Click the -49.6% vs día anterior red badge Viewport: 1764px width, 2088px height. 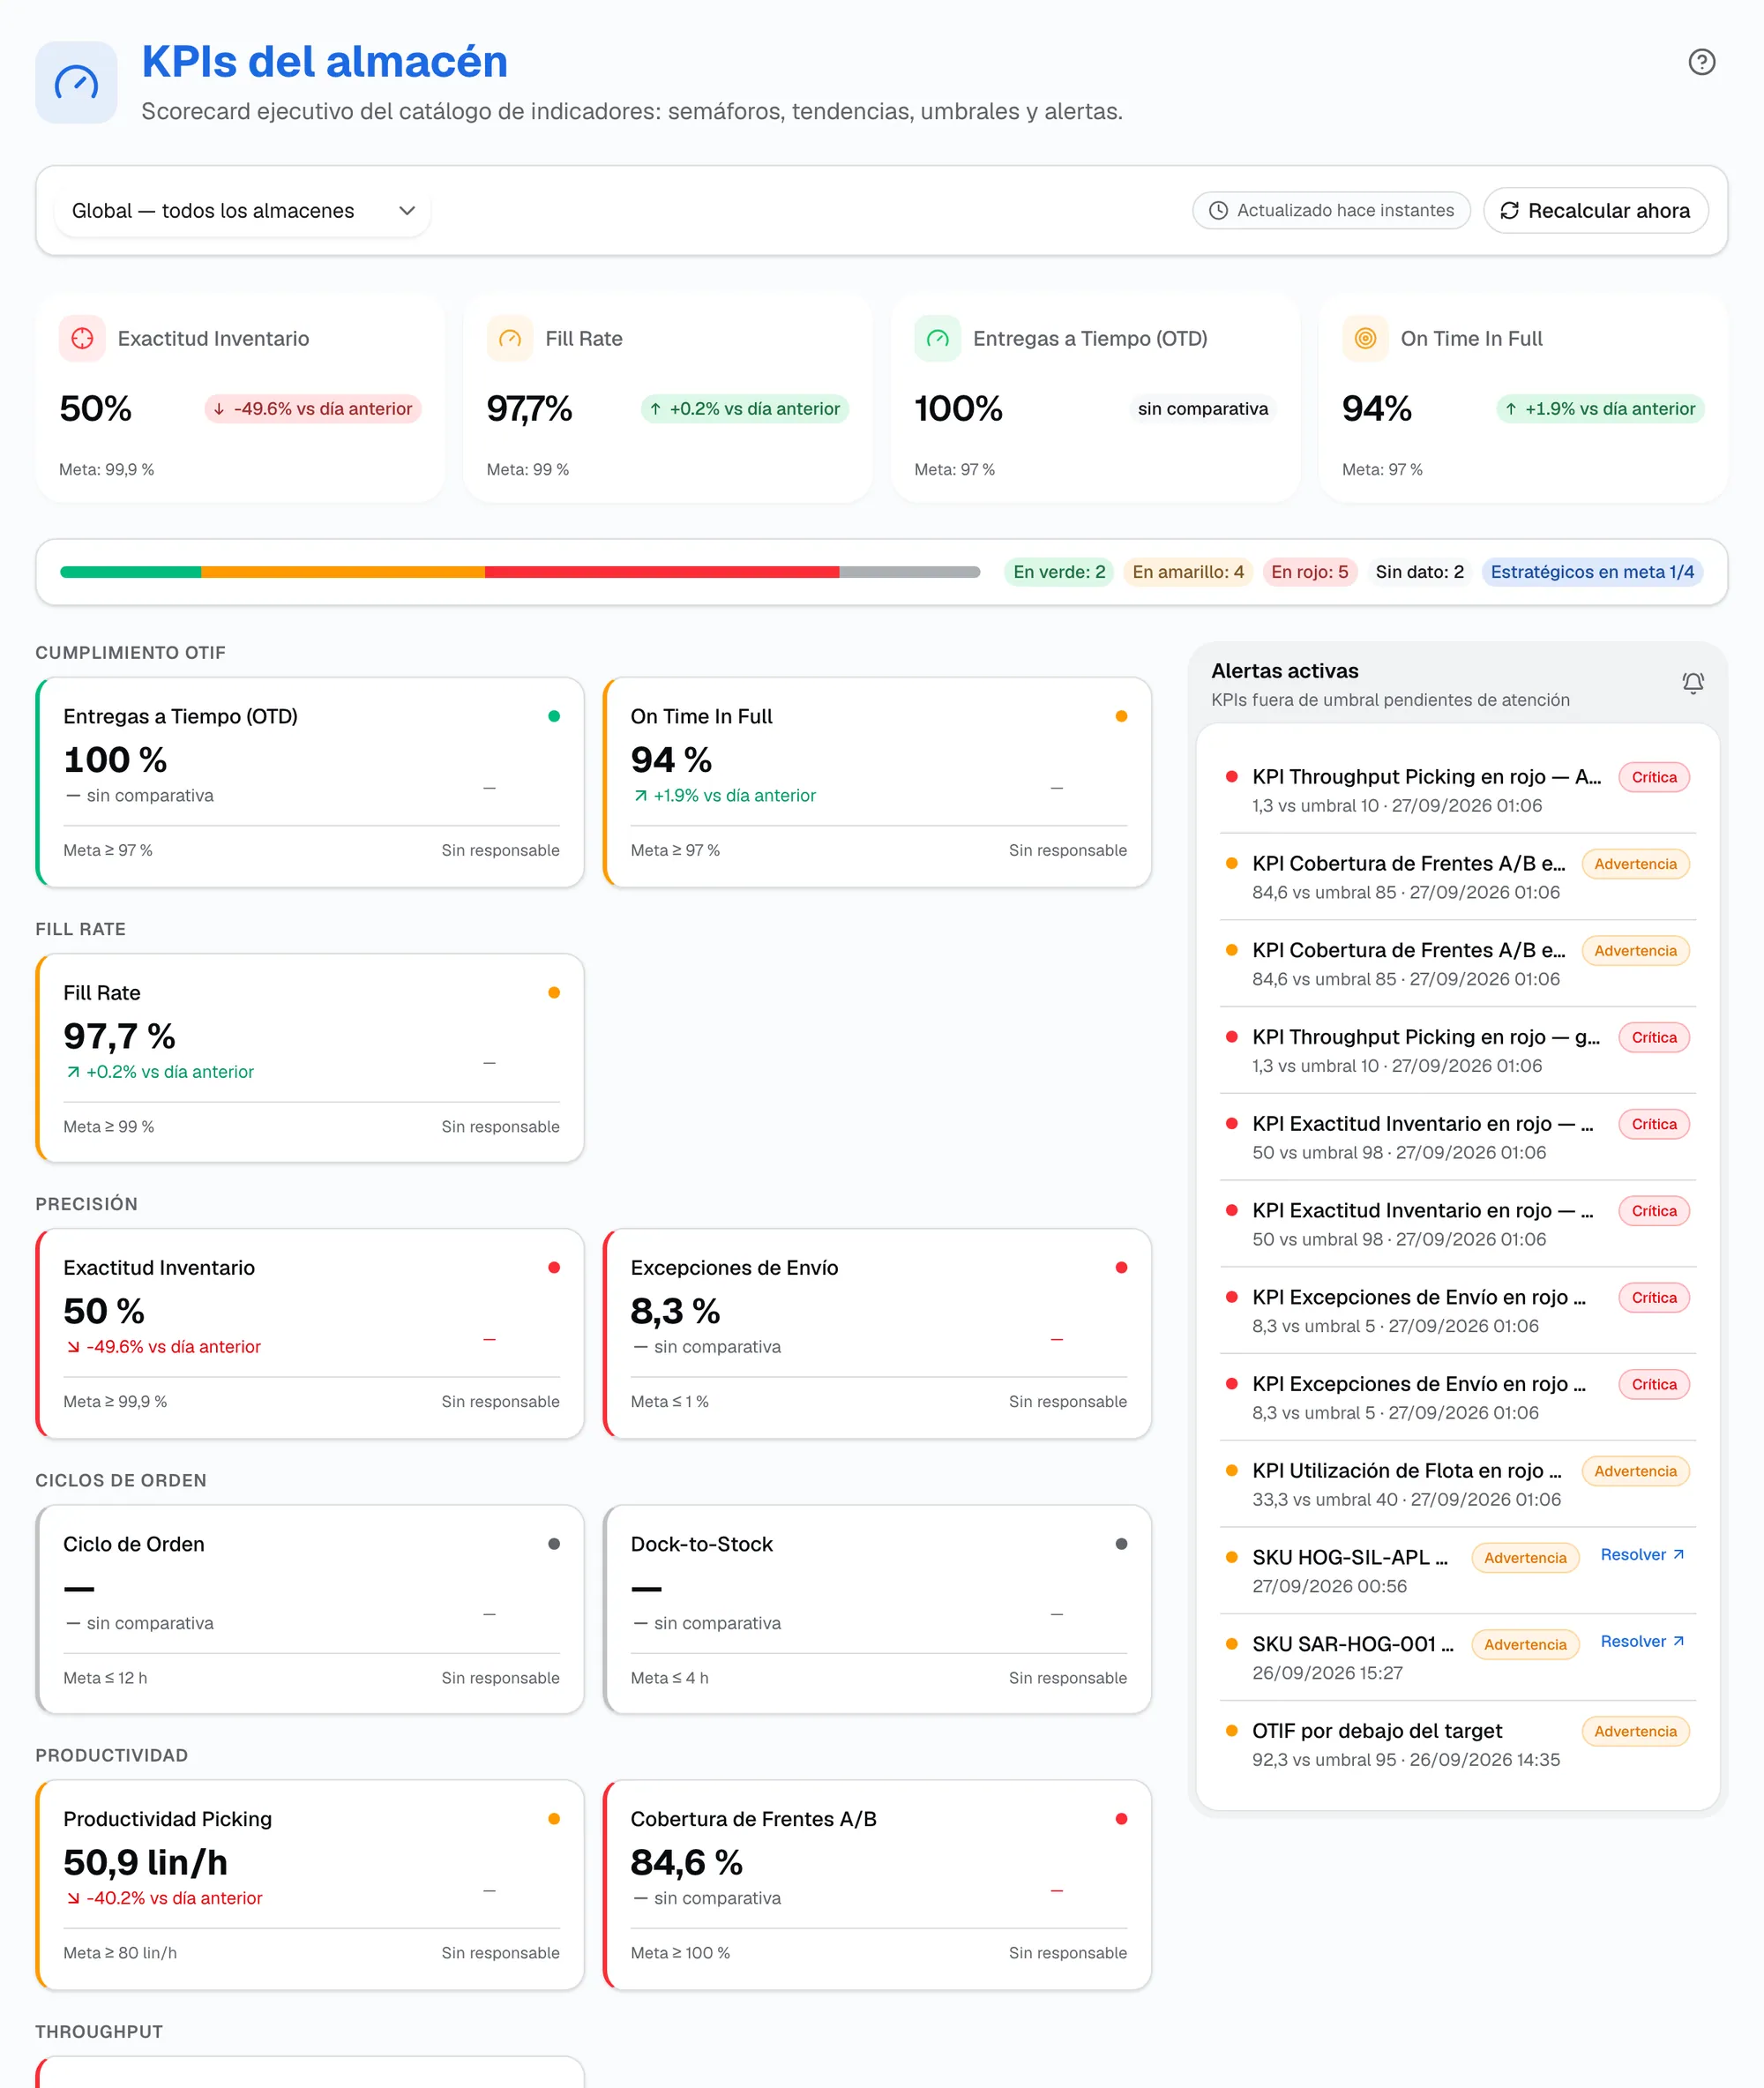tap(313, 409)
